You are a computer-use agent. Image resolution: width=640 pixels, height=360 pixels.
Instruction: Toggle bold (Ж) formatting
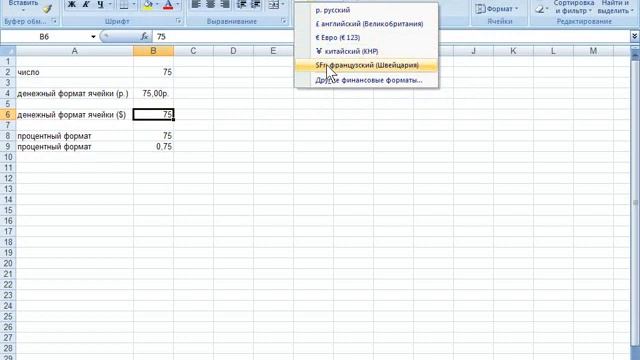[x=71, y=4]
